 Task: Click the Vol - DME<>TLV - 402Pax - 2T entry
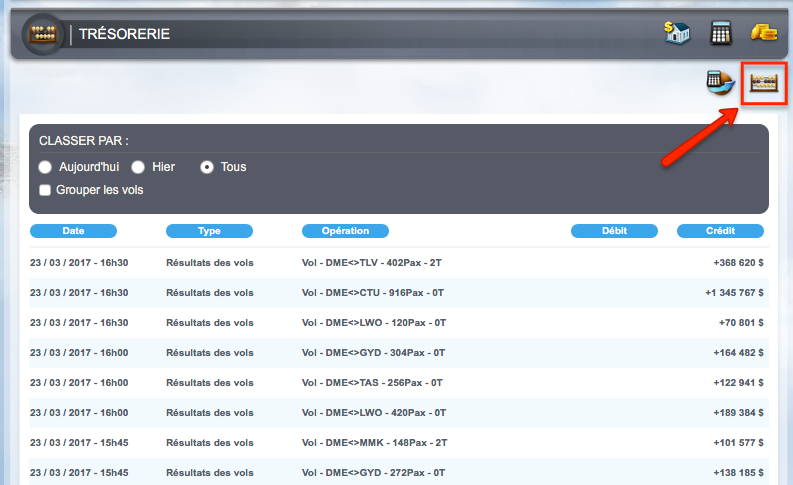pos(372,263)
